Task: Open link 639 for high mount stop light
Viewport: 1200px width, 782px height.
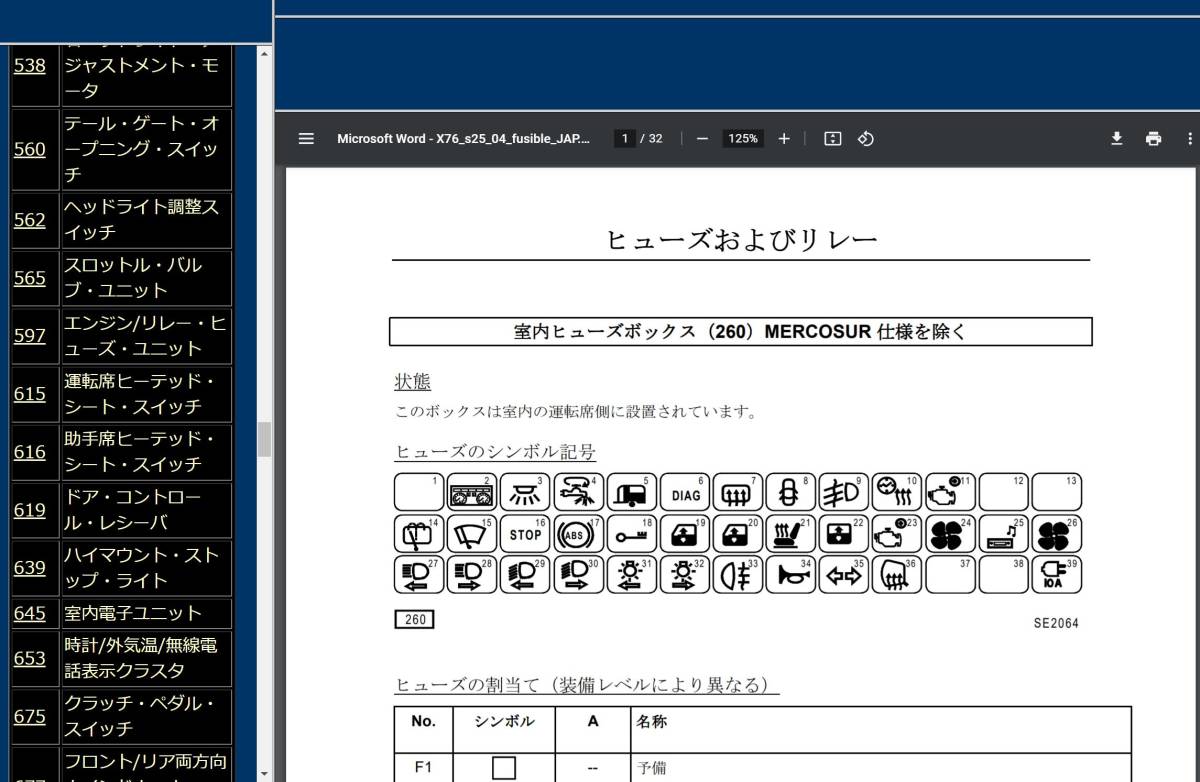Action: coord(30,567)
